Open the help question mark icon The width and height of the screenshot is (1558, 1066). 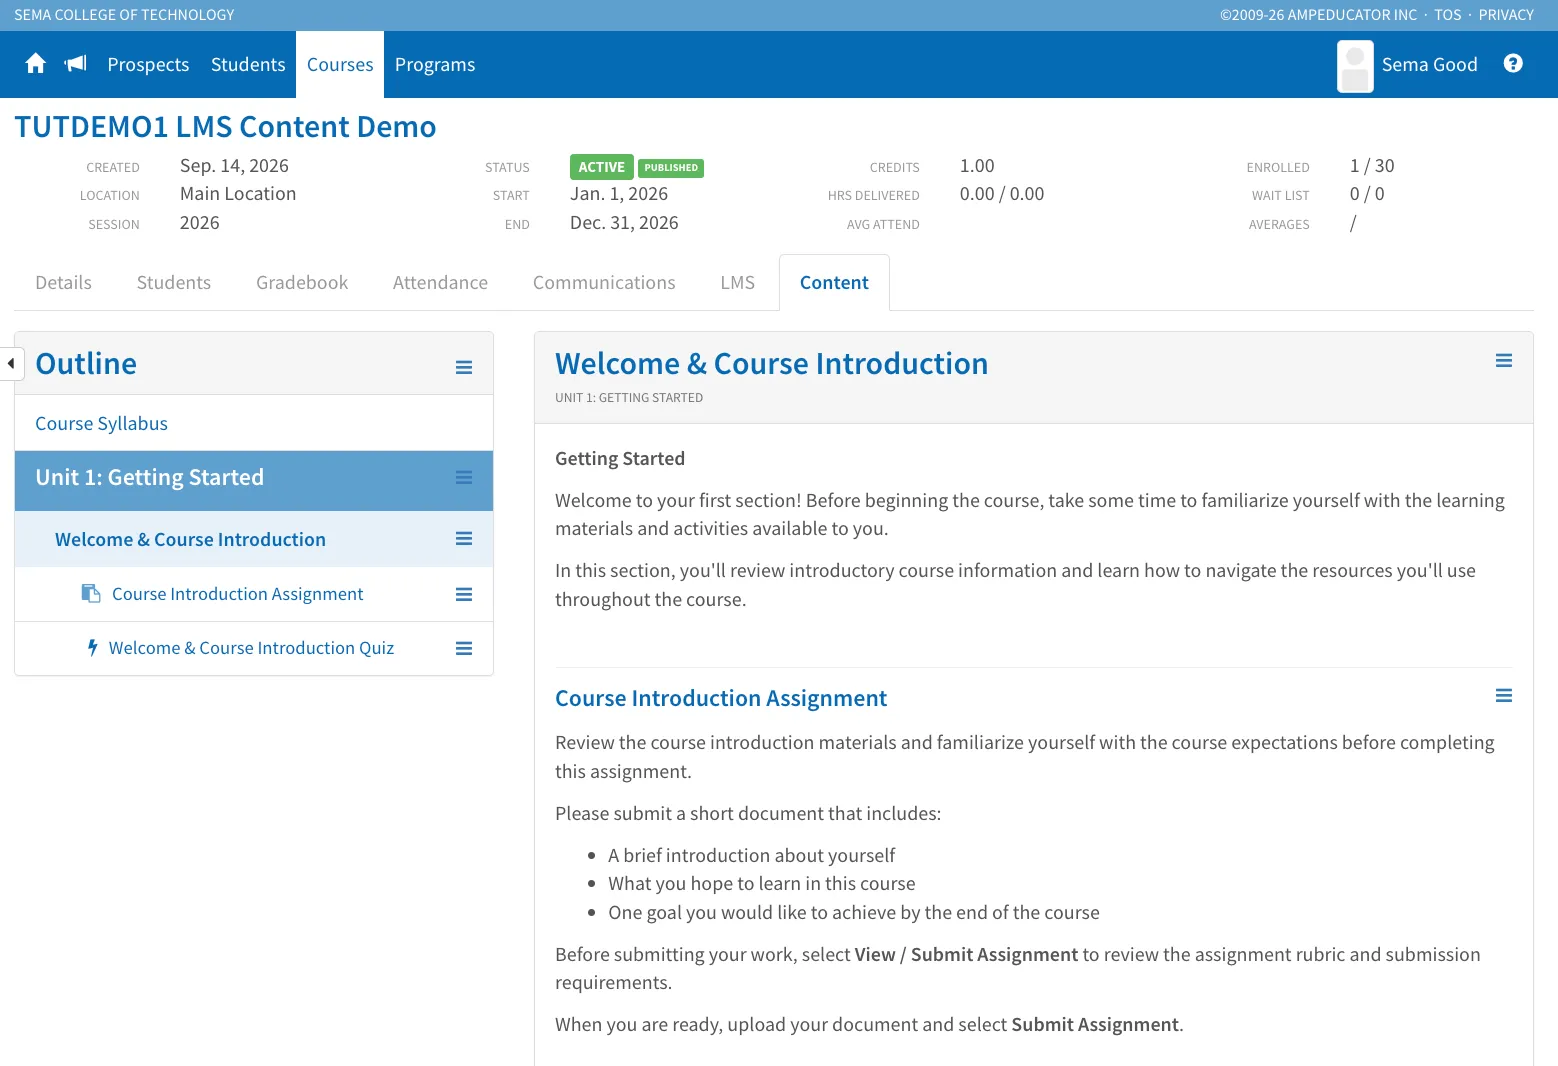tap(1513, 64)
